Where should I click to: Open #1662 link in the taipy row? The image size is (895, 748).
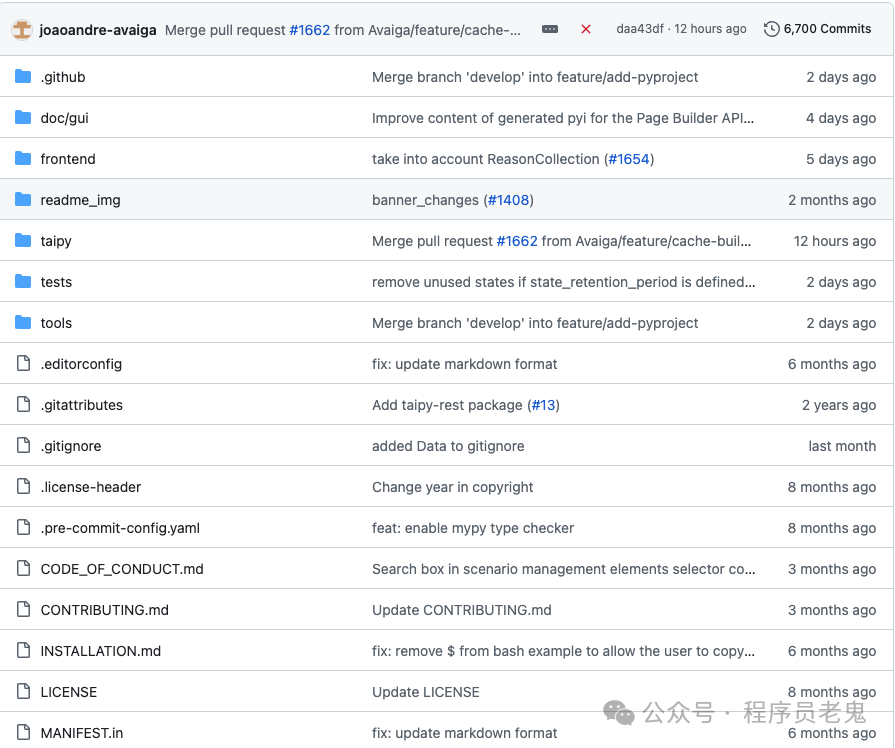[517, 241]
